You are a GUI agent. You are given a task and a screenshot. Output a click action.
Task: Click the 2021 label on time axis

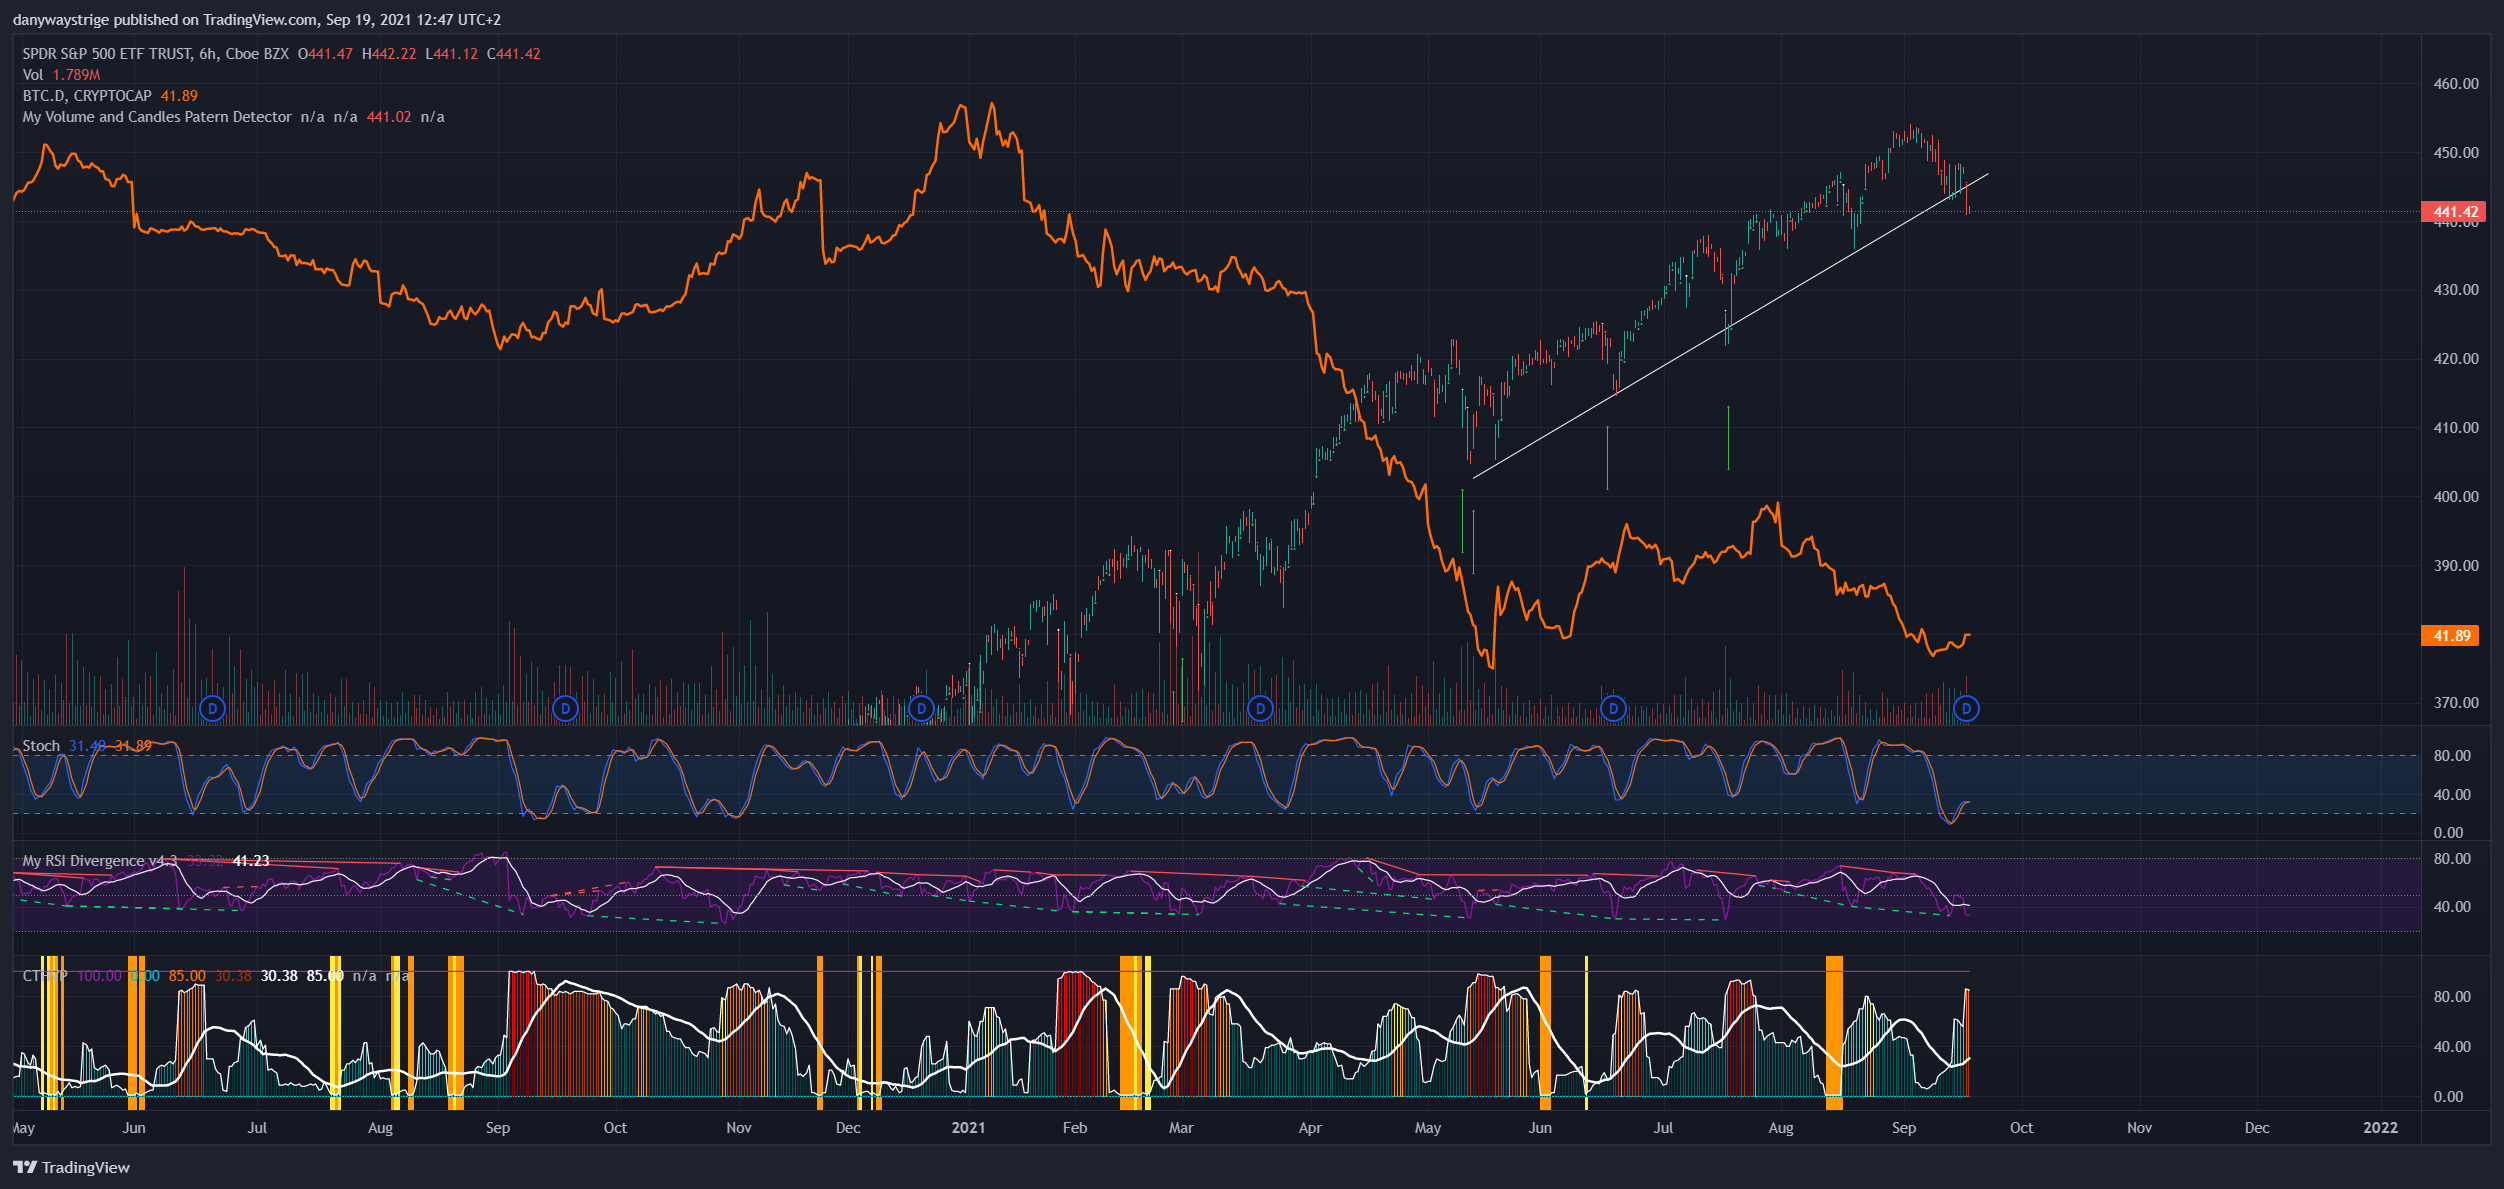[968, 1128]
